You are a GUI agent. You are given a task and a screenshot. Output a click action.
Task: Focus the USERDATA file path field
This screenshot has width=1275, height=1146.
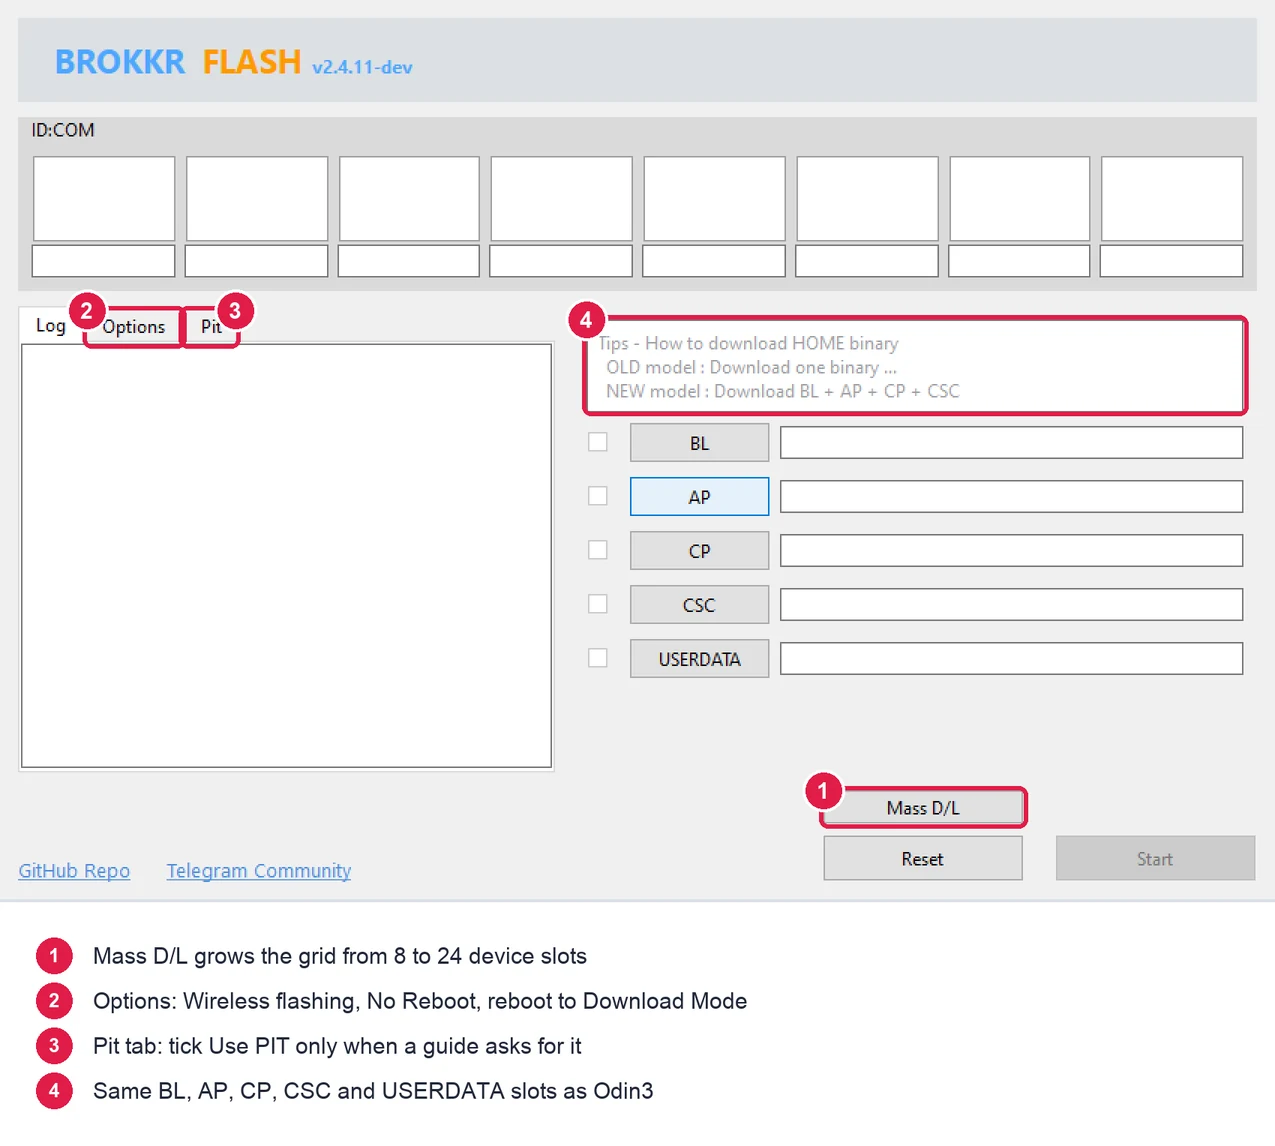pyautogui.click(x=1011, y=659)
